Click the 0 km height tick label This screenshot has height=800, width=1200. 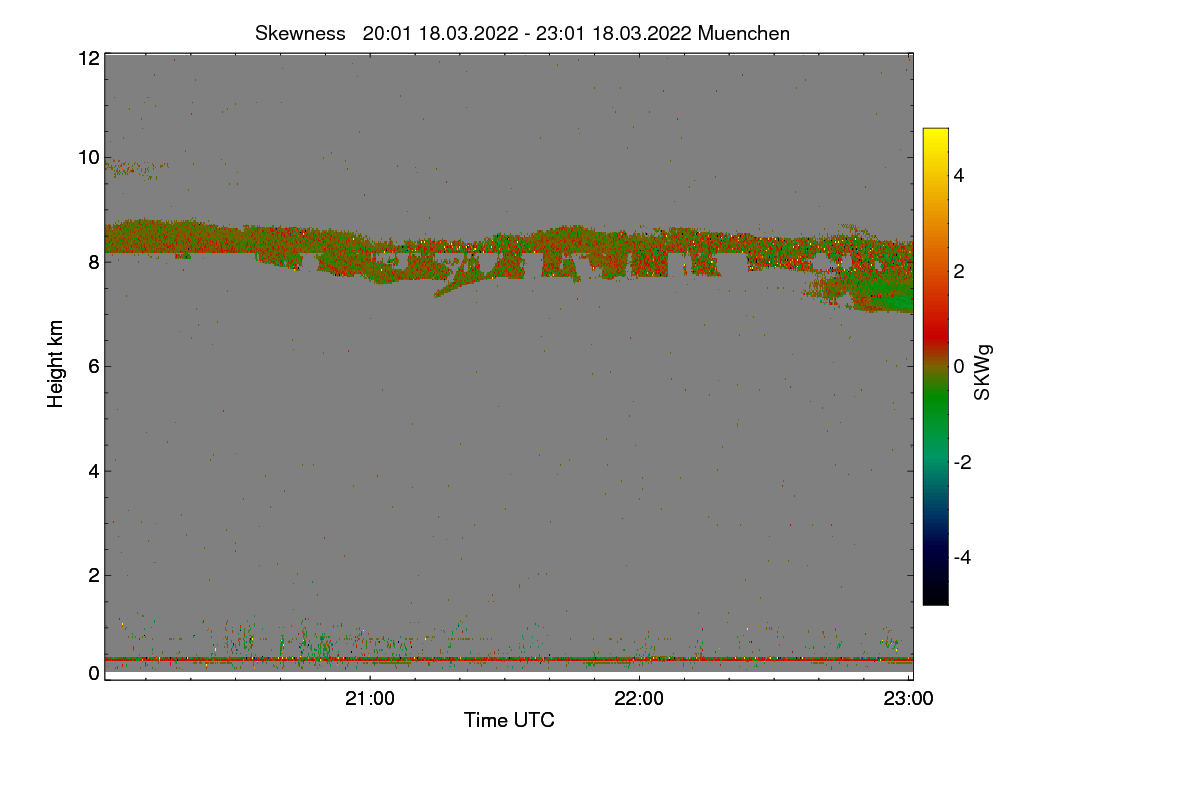pos(93,673)
